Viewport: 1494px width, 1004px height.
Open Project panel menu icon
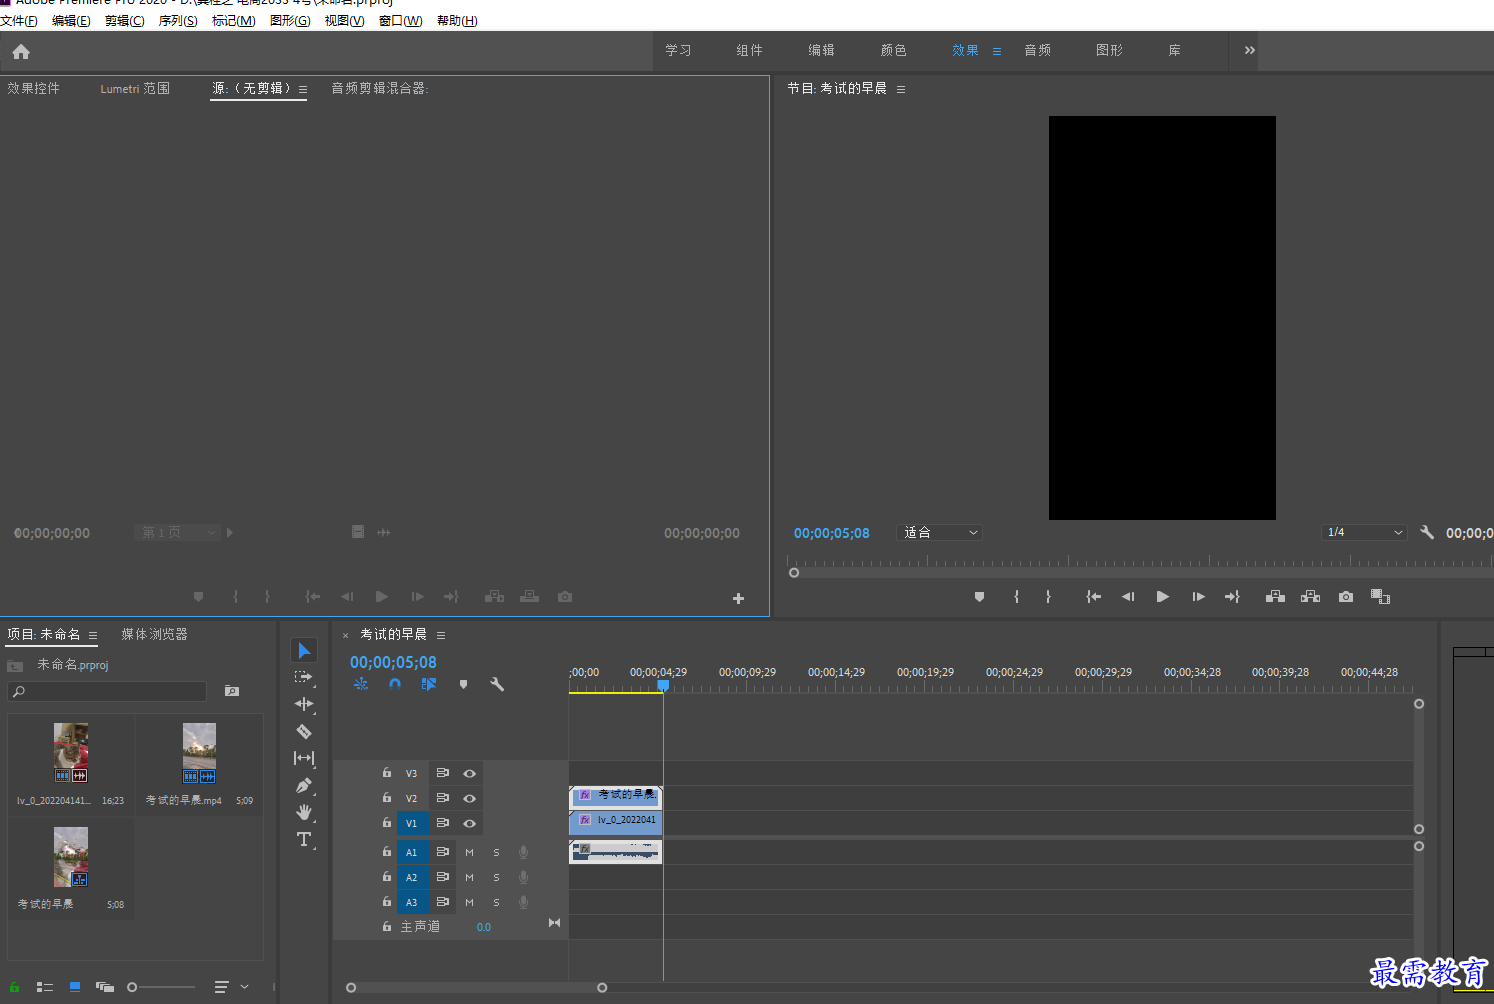click(x=93, y=635)
